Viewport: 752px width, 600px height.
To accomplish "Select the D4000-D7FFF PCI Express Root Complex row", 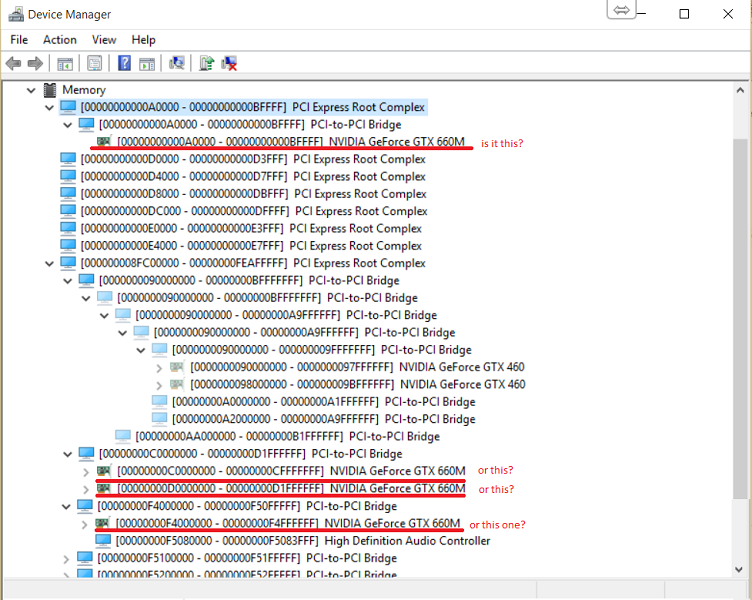I will [x=243, y=176].
